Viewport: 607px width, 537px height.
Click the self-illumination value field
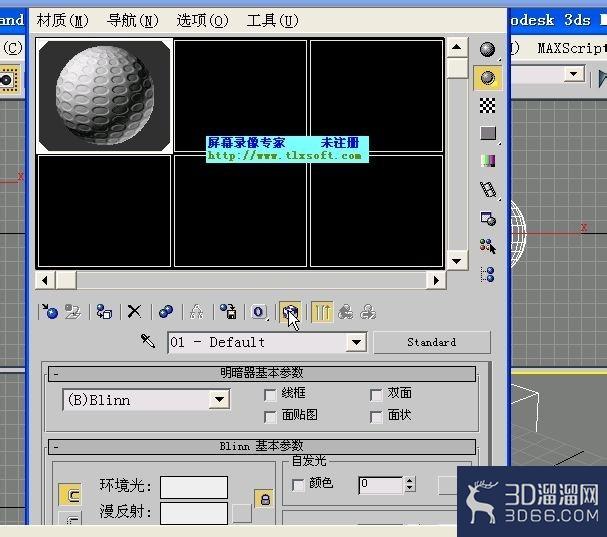381,485
